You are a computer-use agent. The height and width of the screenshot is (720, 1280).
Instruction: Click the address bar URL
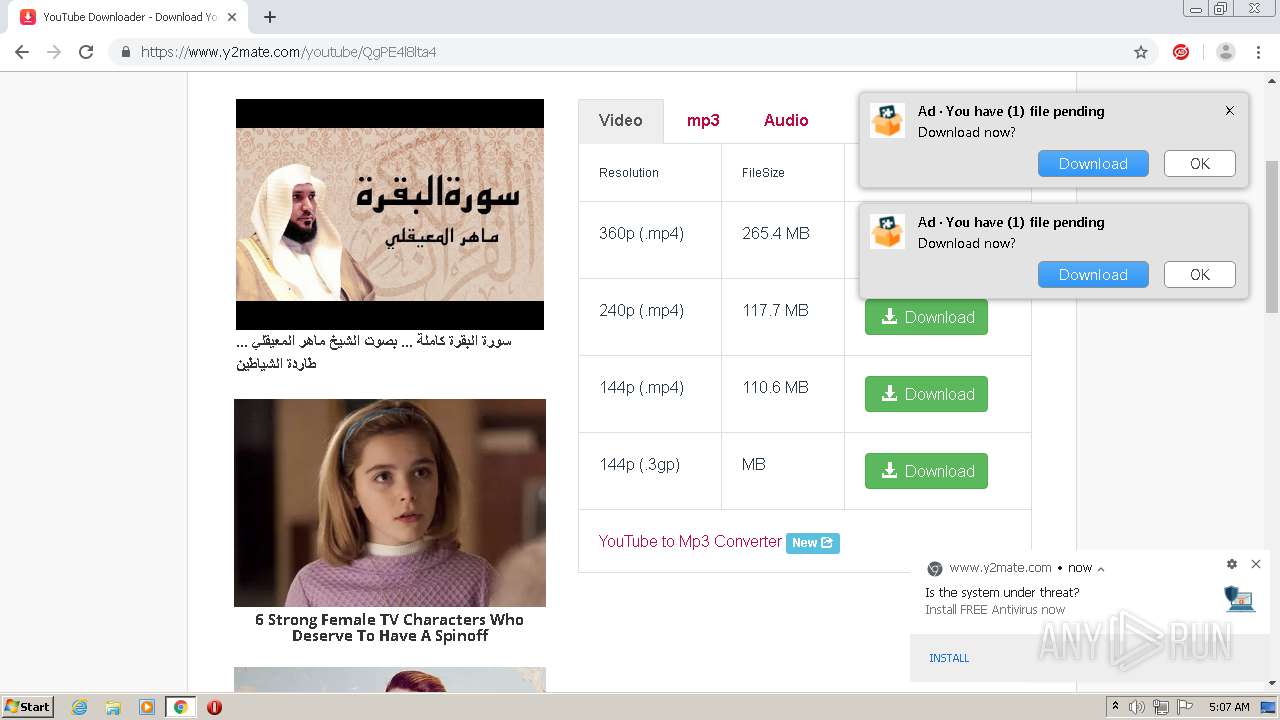coord(289,52)
